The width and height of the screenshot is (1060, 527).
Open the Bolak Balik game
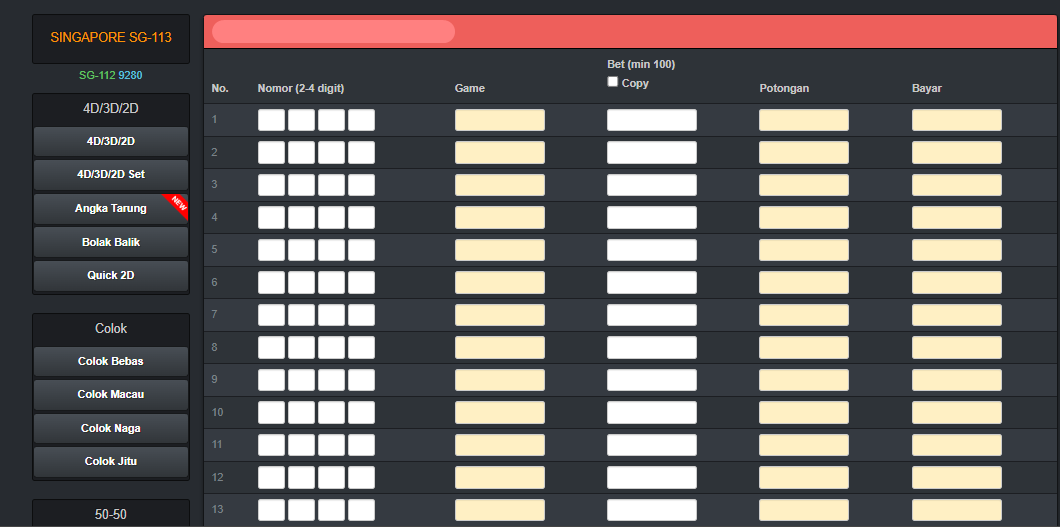(110, 242)
